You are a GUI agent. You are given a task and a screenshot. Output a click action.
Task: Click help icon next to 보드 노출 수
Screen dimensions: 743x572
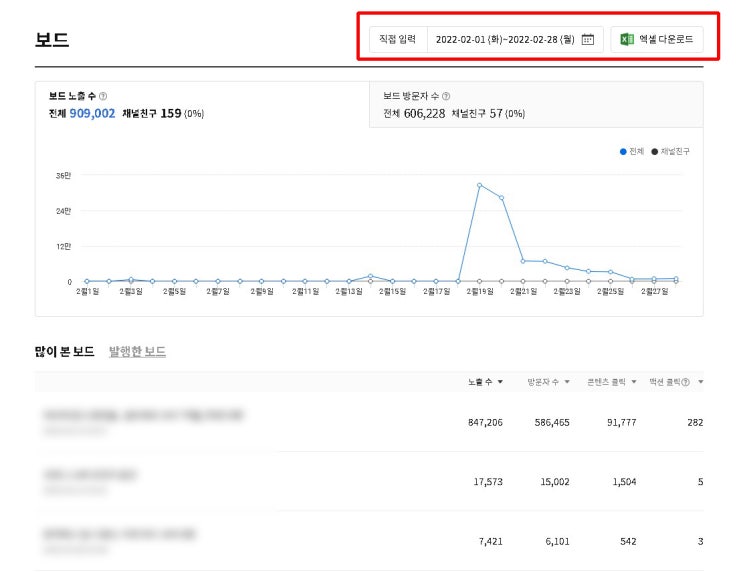pyautogui.click(x=103, y=96)
